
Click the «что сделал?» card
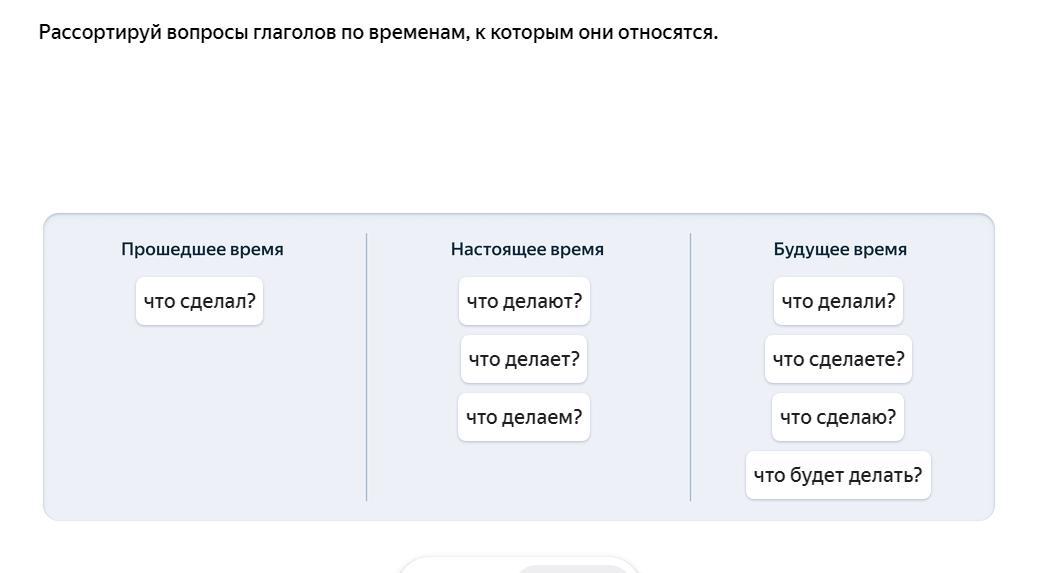(x=199, y=301)
